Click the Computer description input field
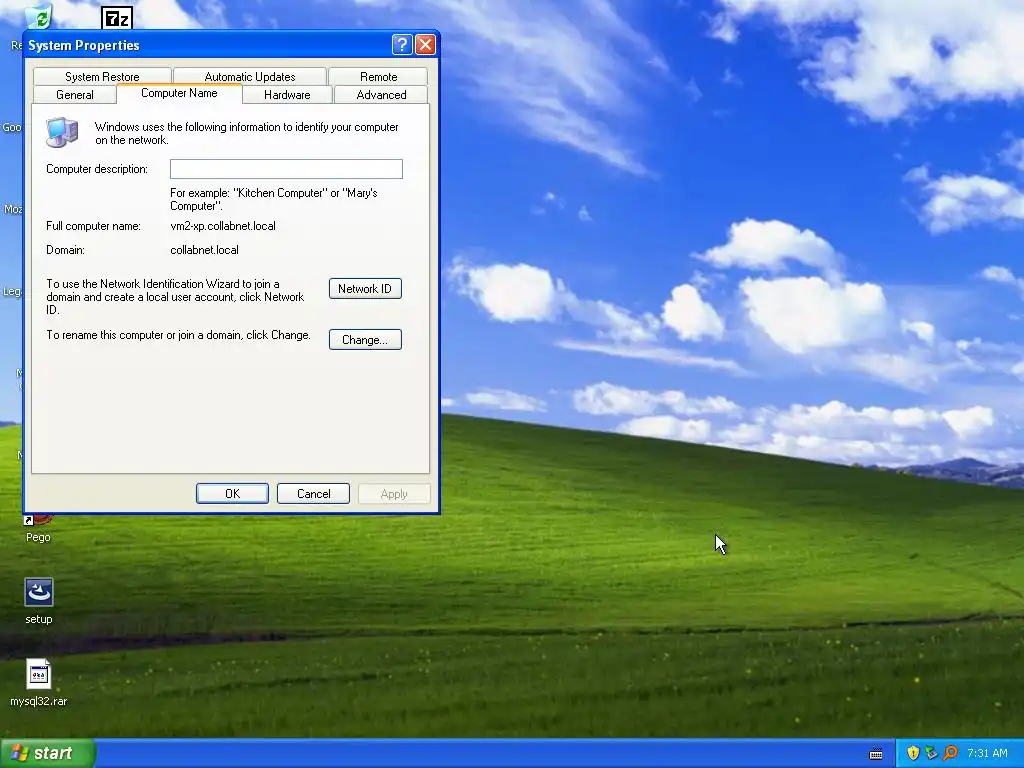This screenshot has height=768, width=1024. pos(286,169)
